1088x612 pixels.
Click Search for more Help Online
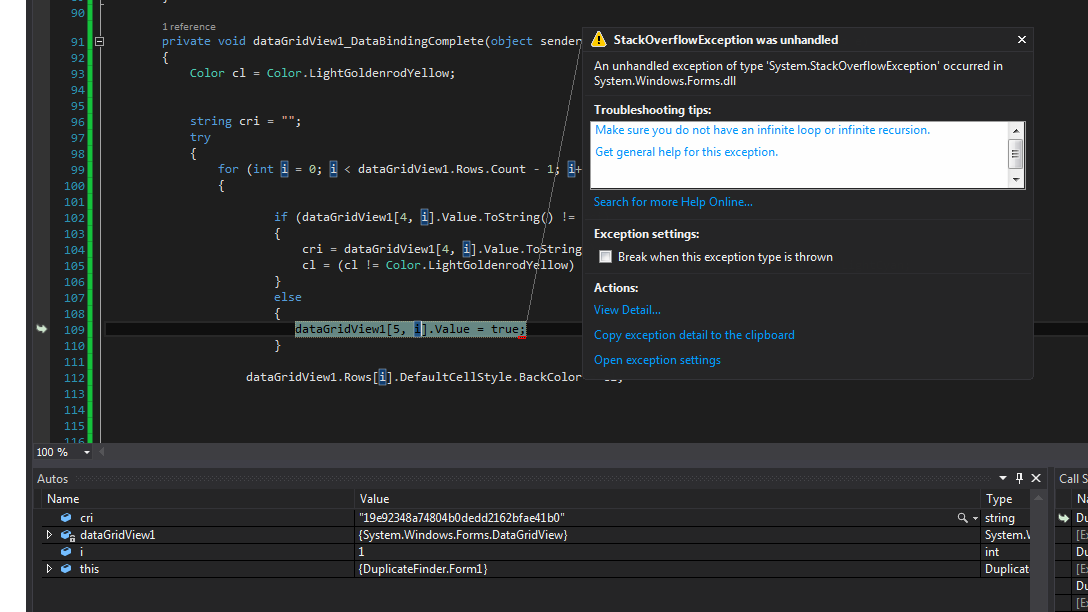coord(673,202)
